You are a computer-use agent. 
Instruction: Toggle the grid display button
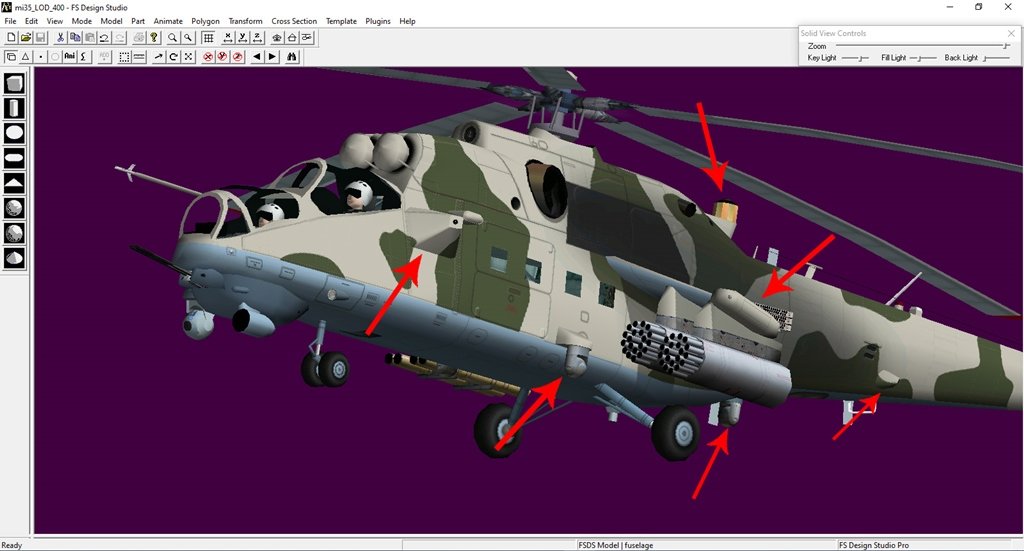click(x=208, y=37)
